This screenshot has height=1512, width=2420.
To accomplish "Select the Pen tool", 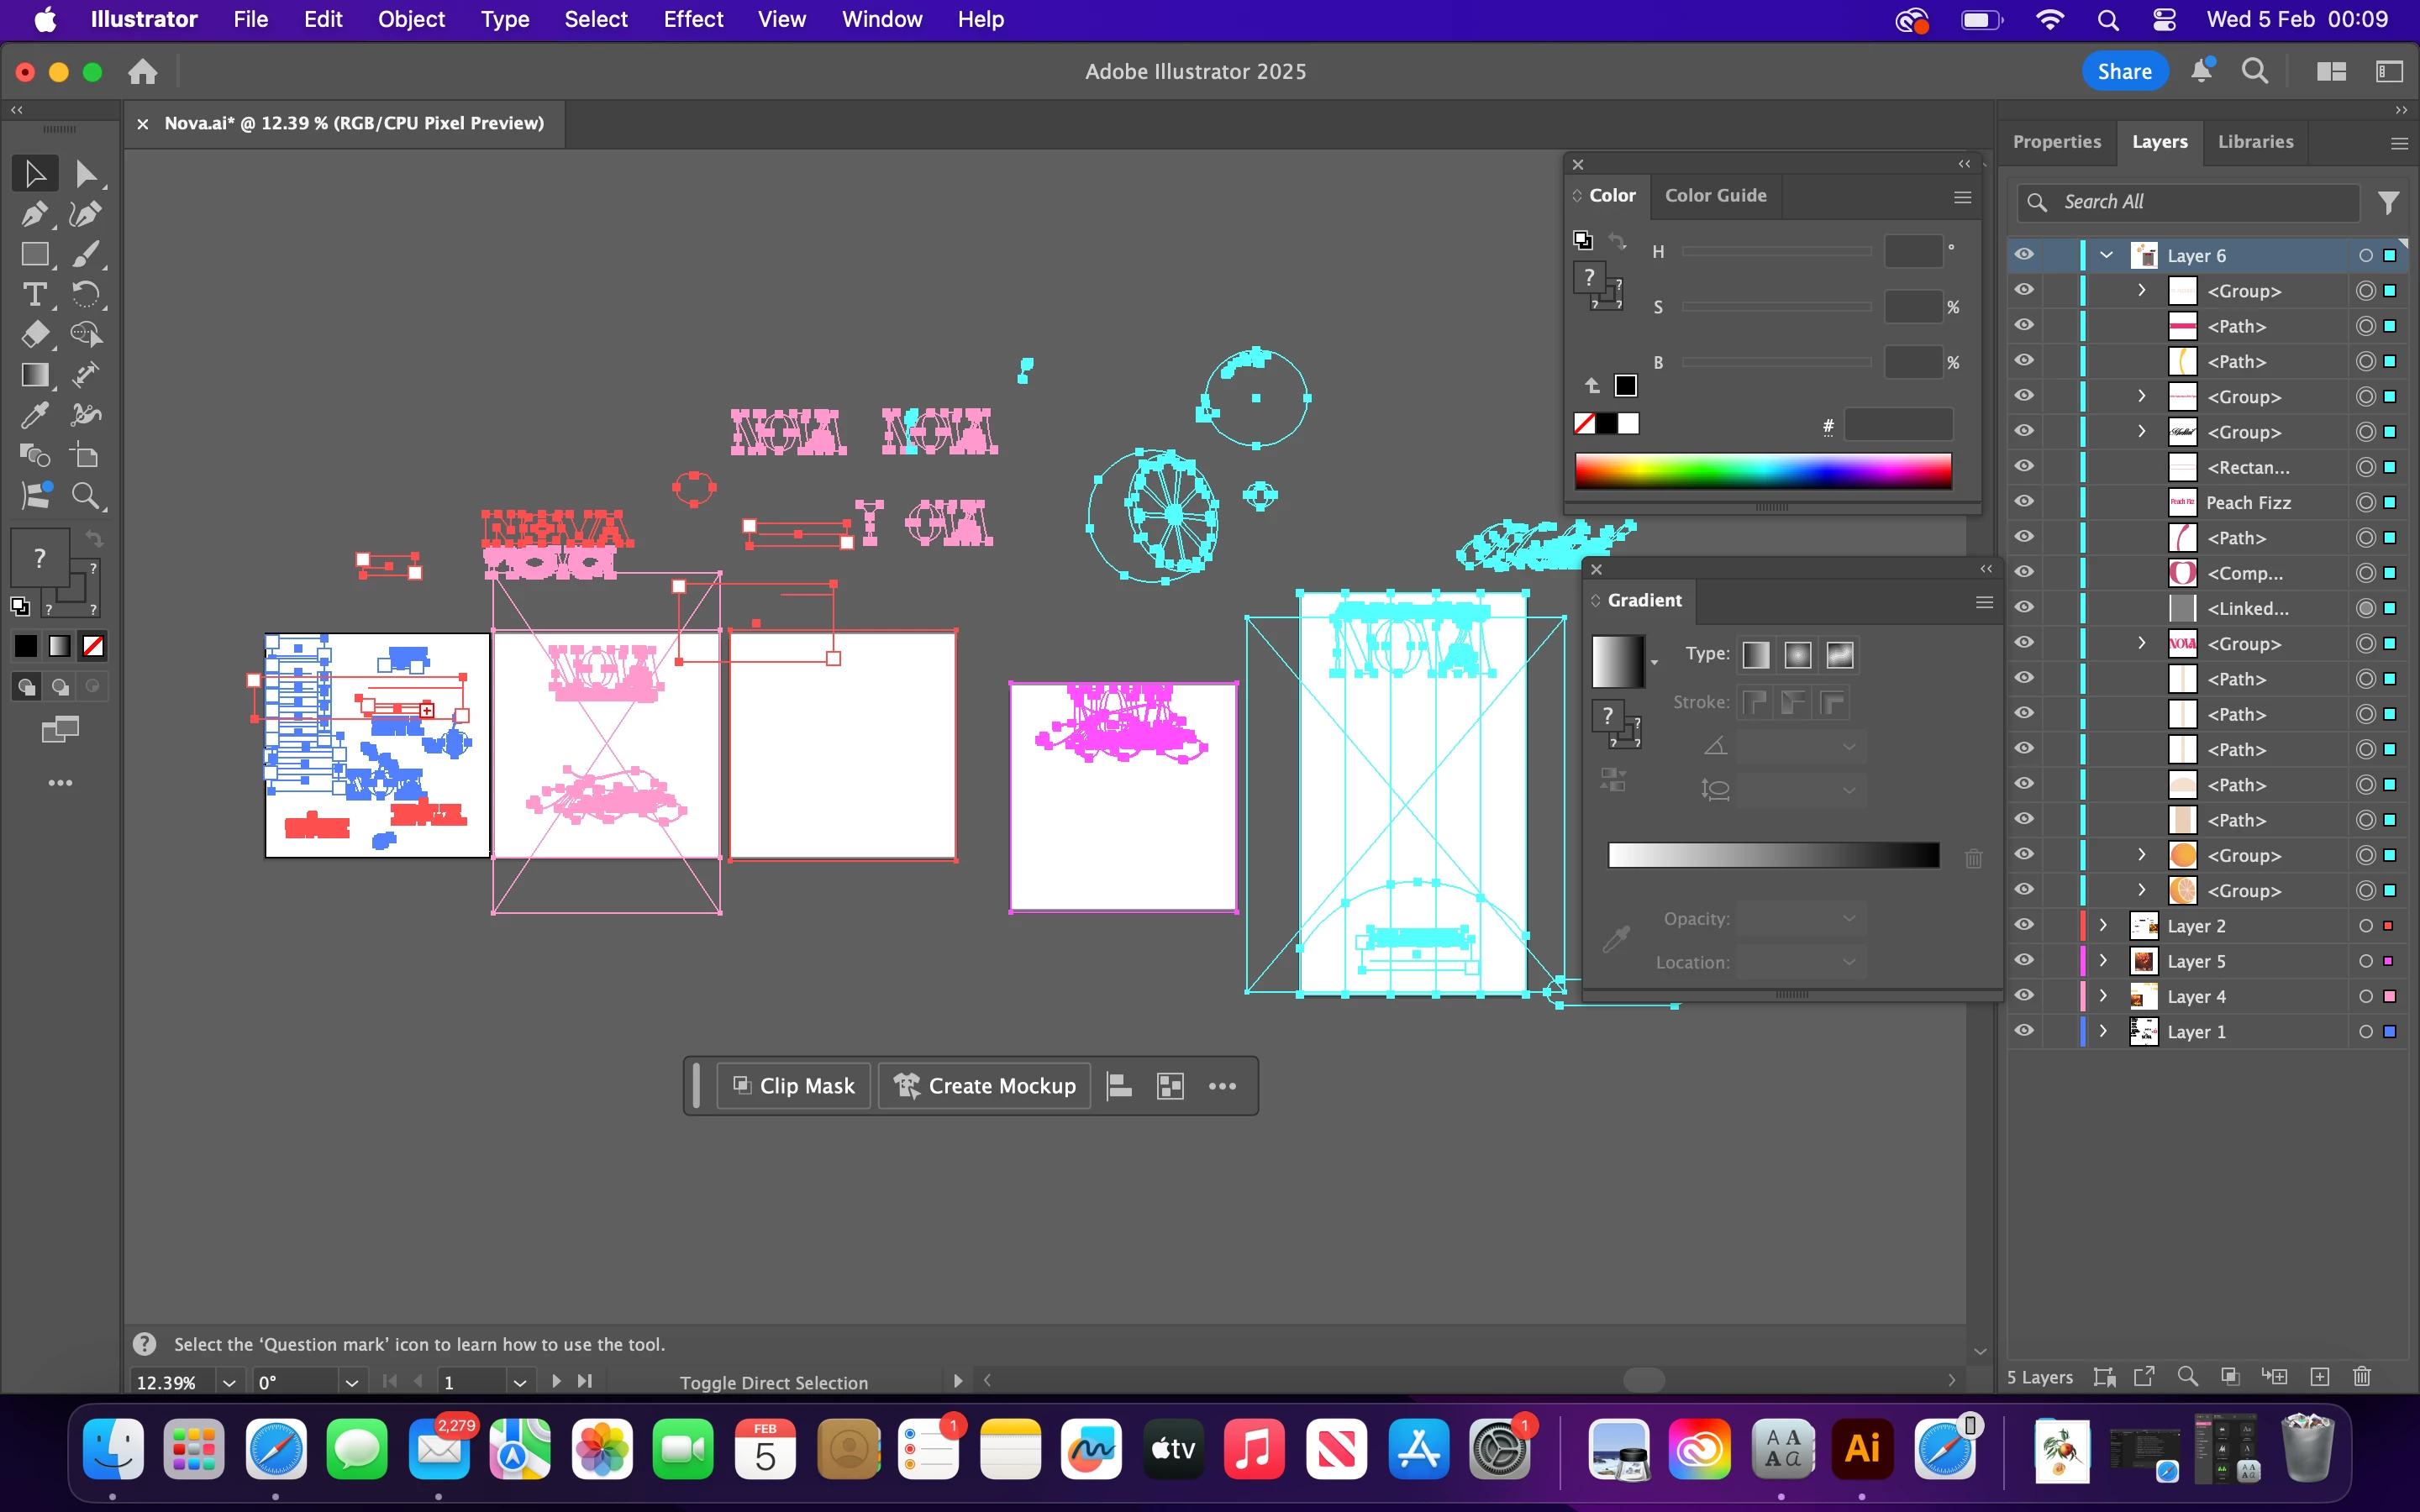I will click(34, 214).
